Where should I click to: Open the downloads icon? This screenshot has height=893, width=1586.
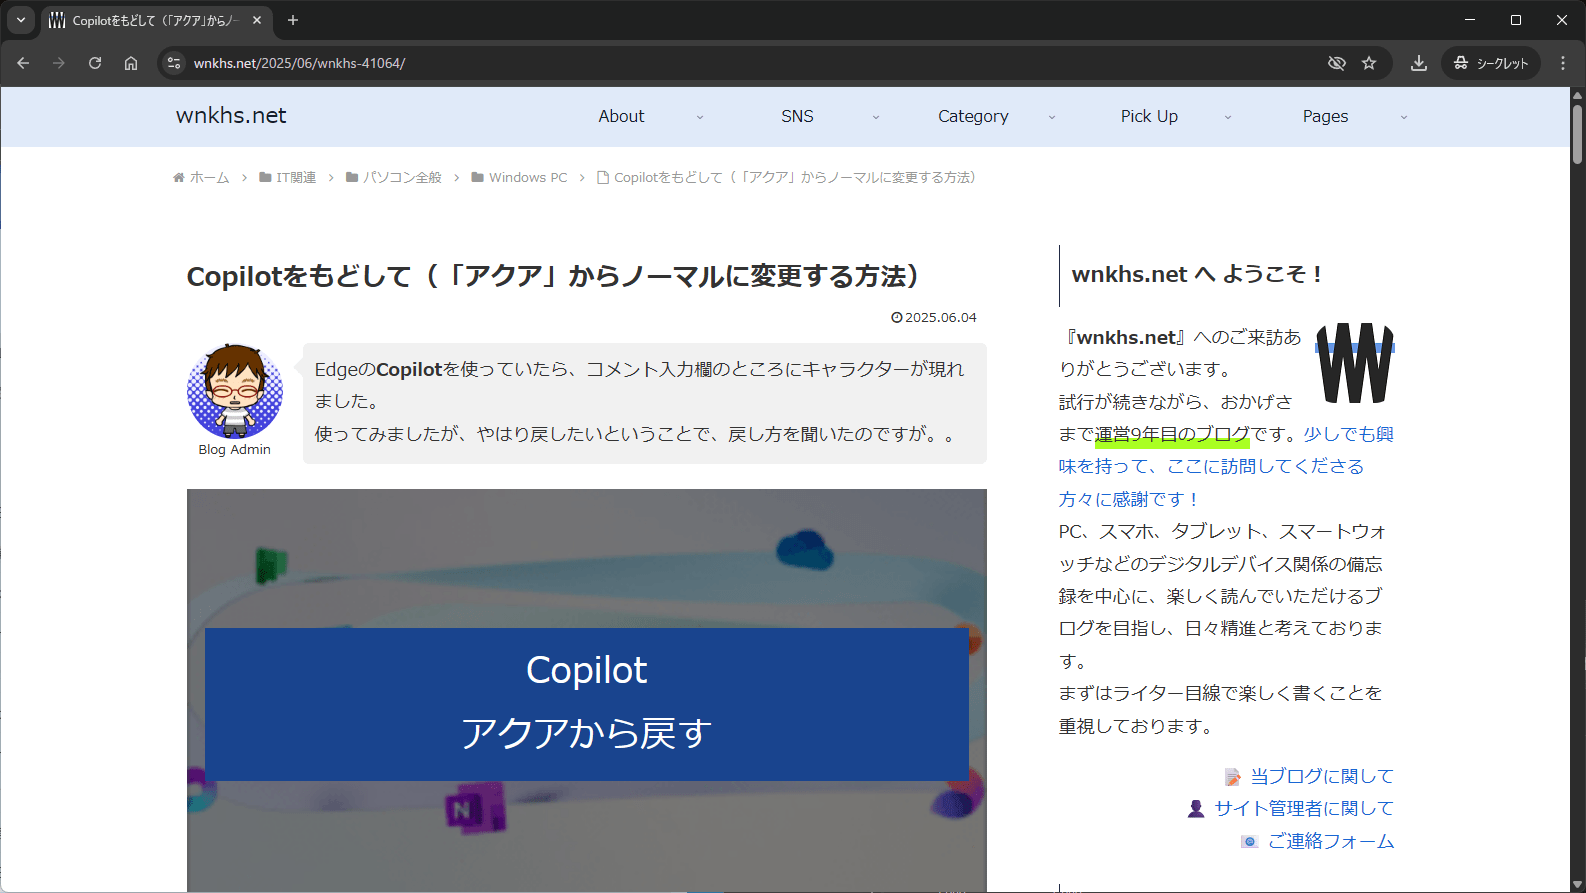1418,63
